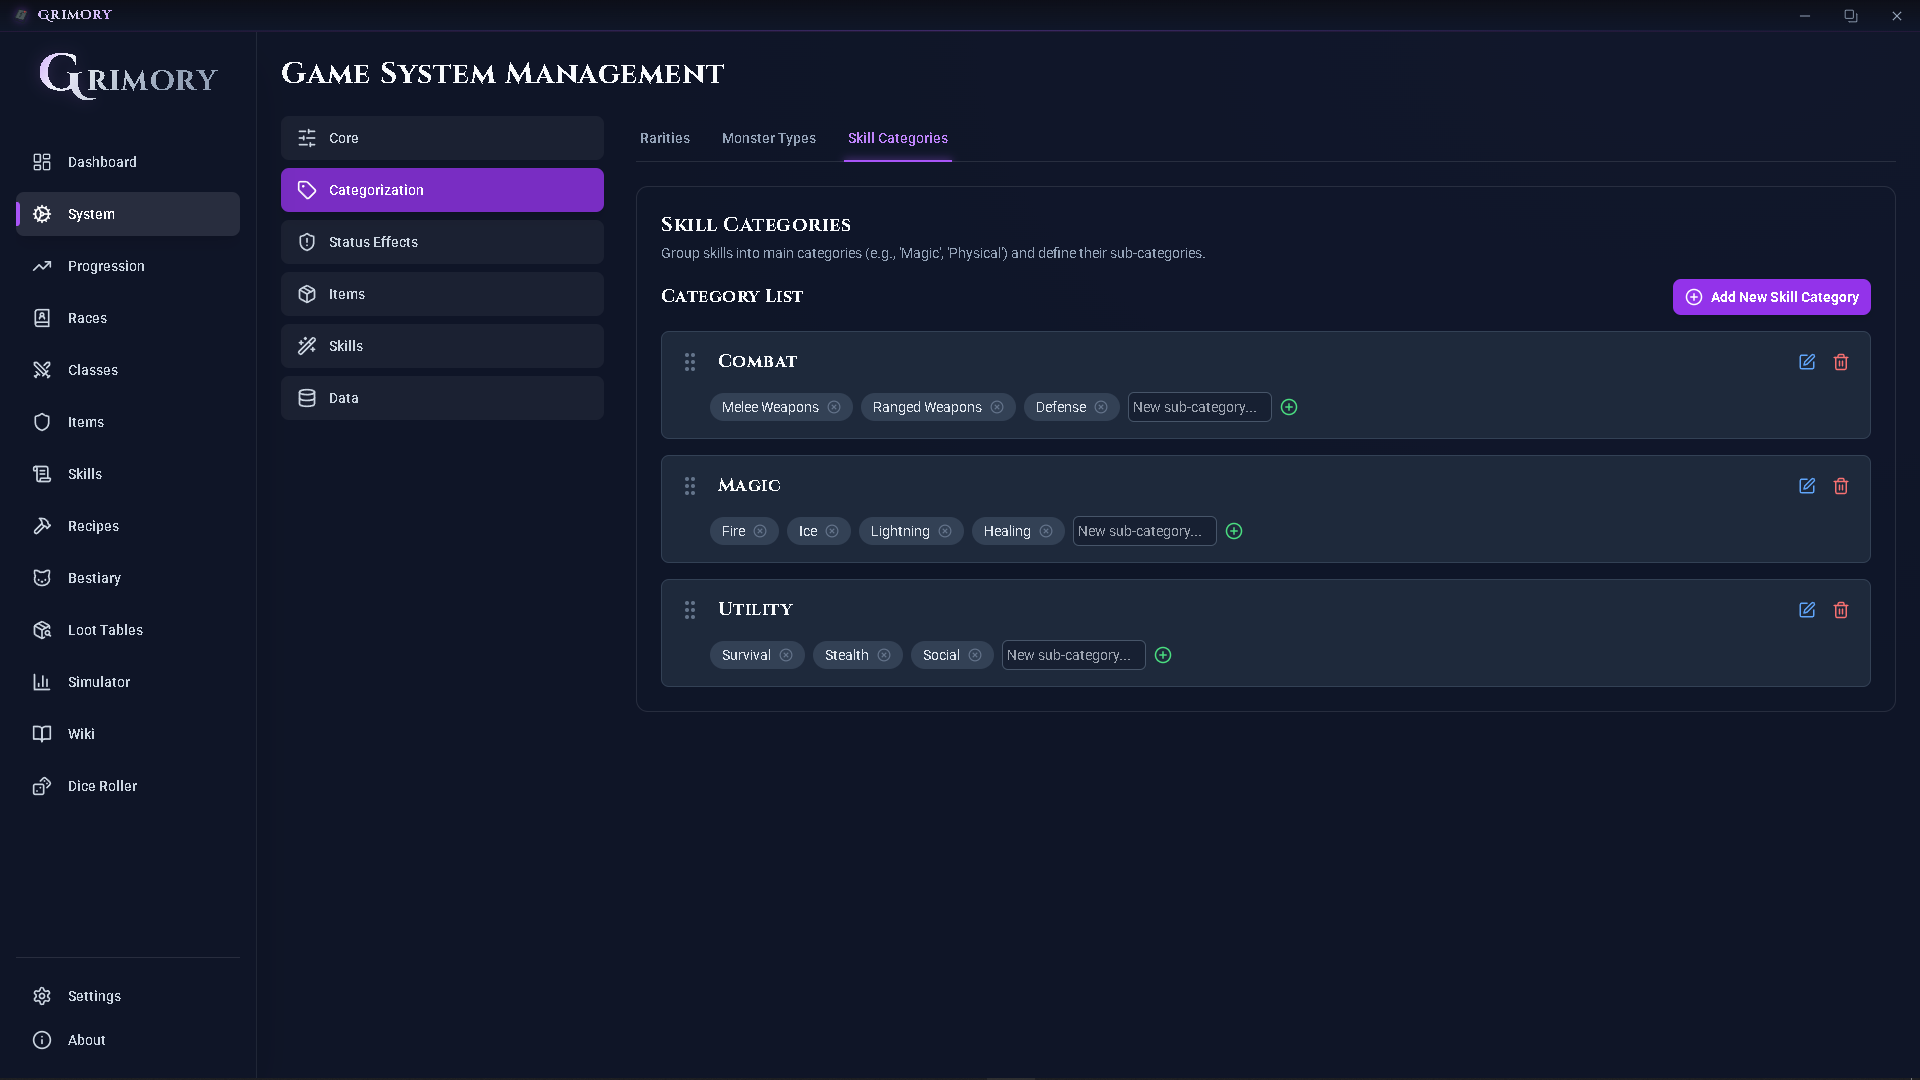
Task: Grab the drag handle of Magic category
Action: (x=690, y=486)
